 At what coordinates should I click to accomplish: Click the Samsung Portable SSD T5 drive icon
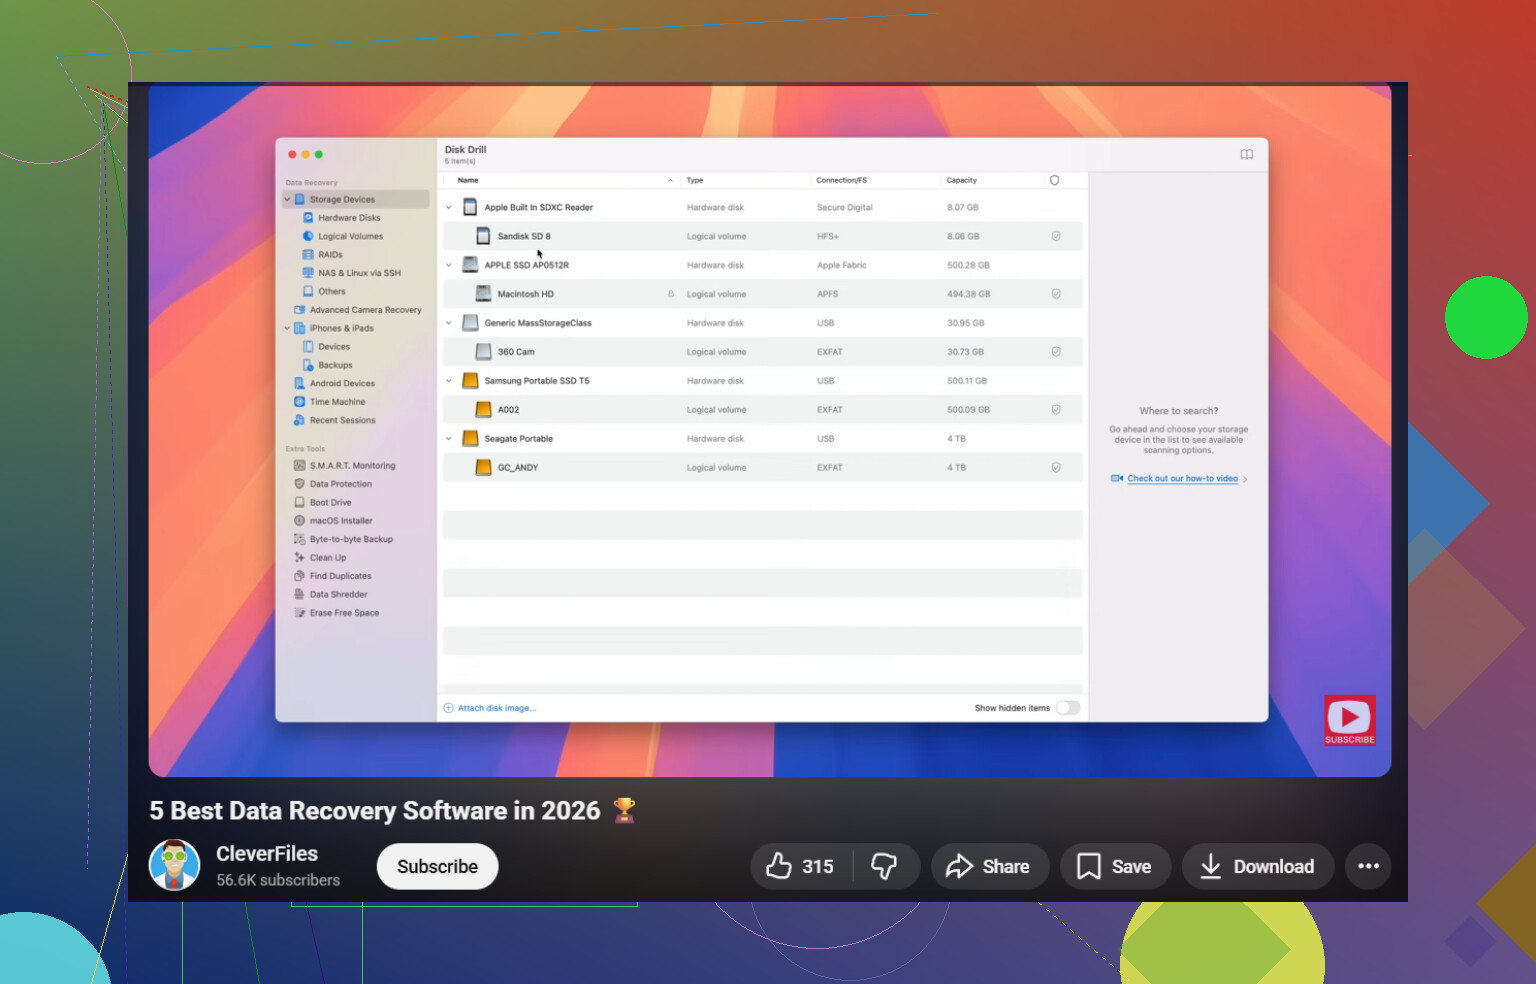tap(470, 381)
